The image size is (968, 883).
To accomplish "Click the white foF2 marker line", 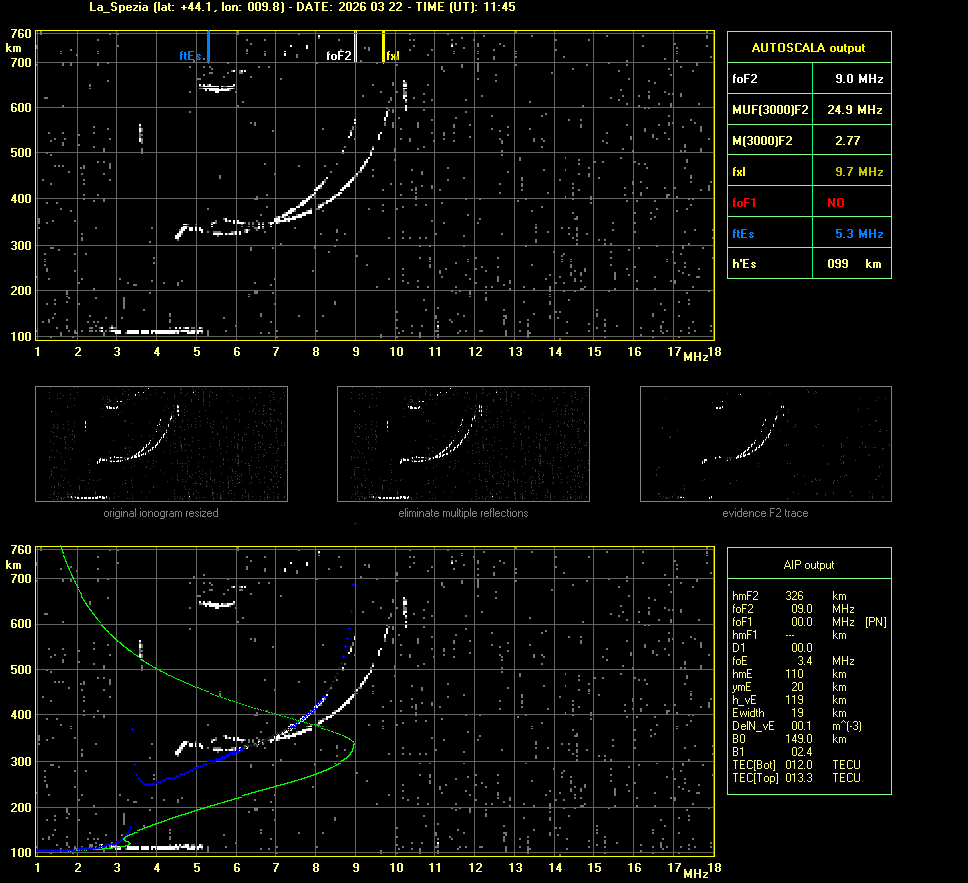I will [x=356, y=46].
